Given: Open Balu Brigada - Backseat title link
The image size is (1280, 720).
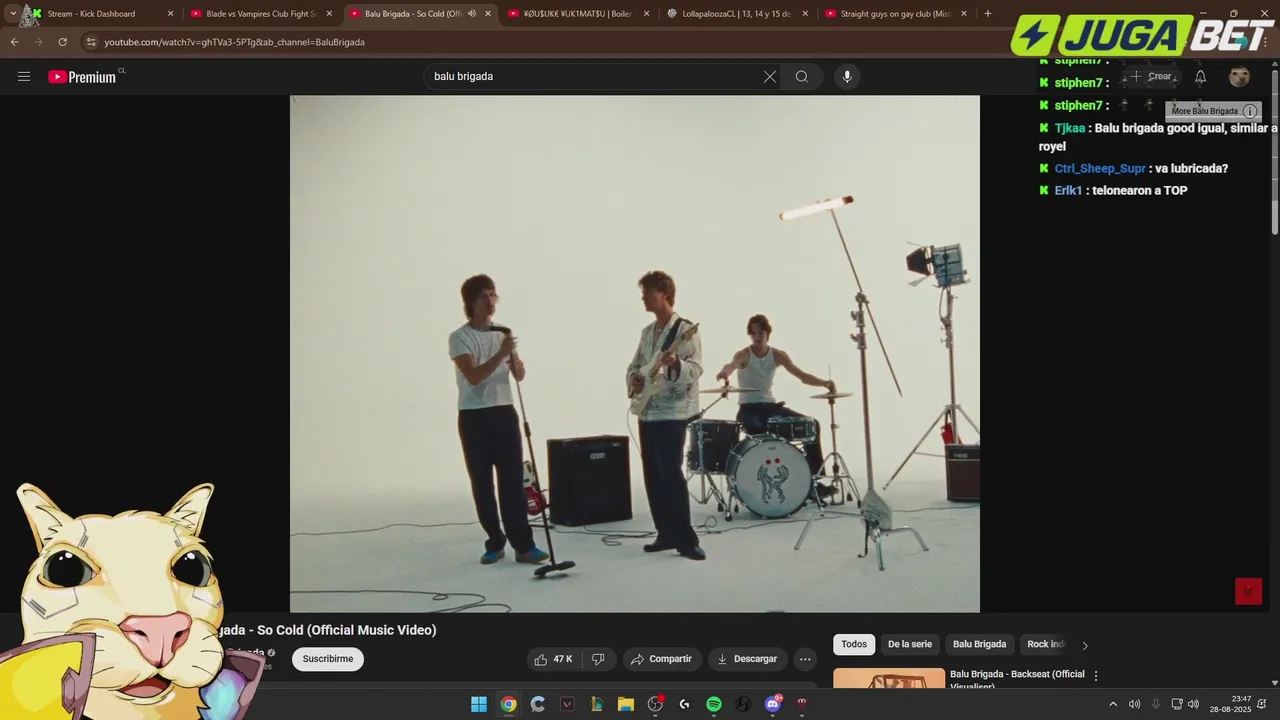Looking at the screenshot, I should [1017, 678].
